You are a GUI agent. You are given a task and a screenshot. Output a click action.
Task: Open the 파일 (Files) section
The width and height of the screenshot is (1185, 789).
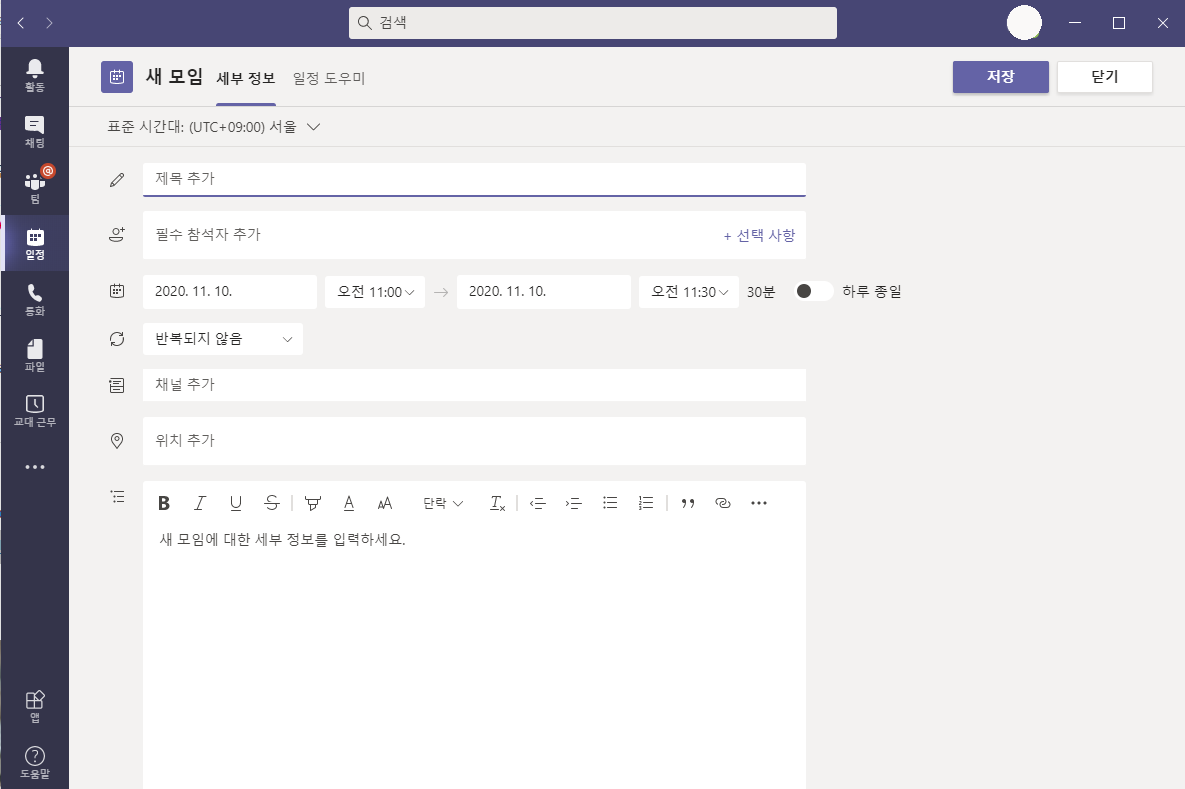point(35,355)
